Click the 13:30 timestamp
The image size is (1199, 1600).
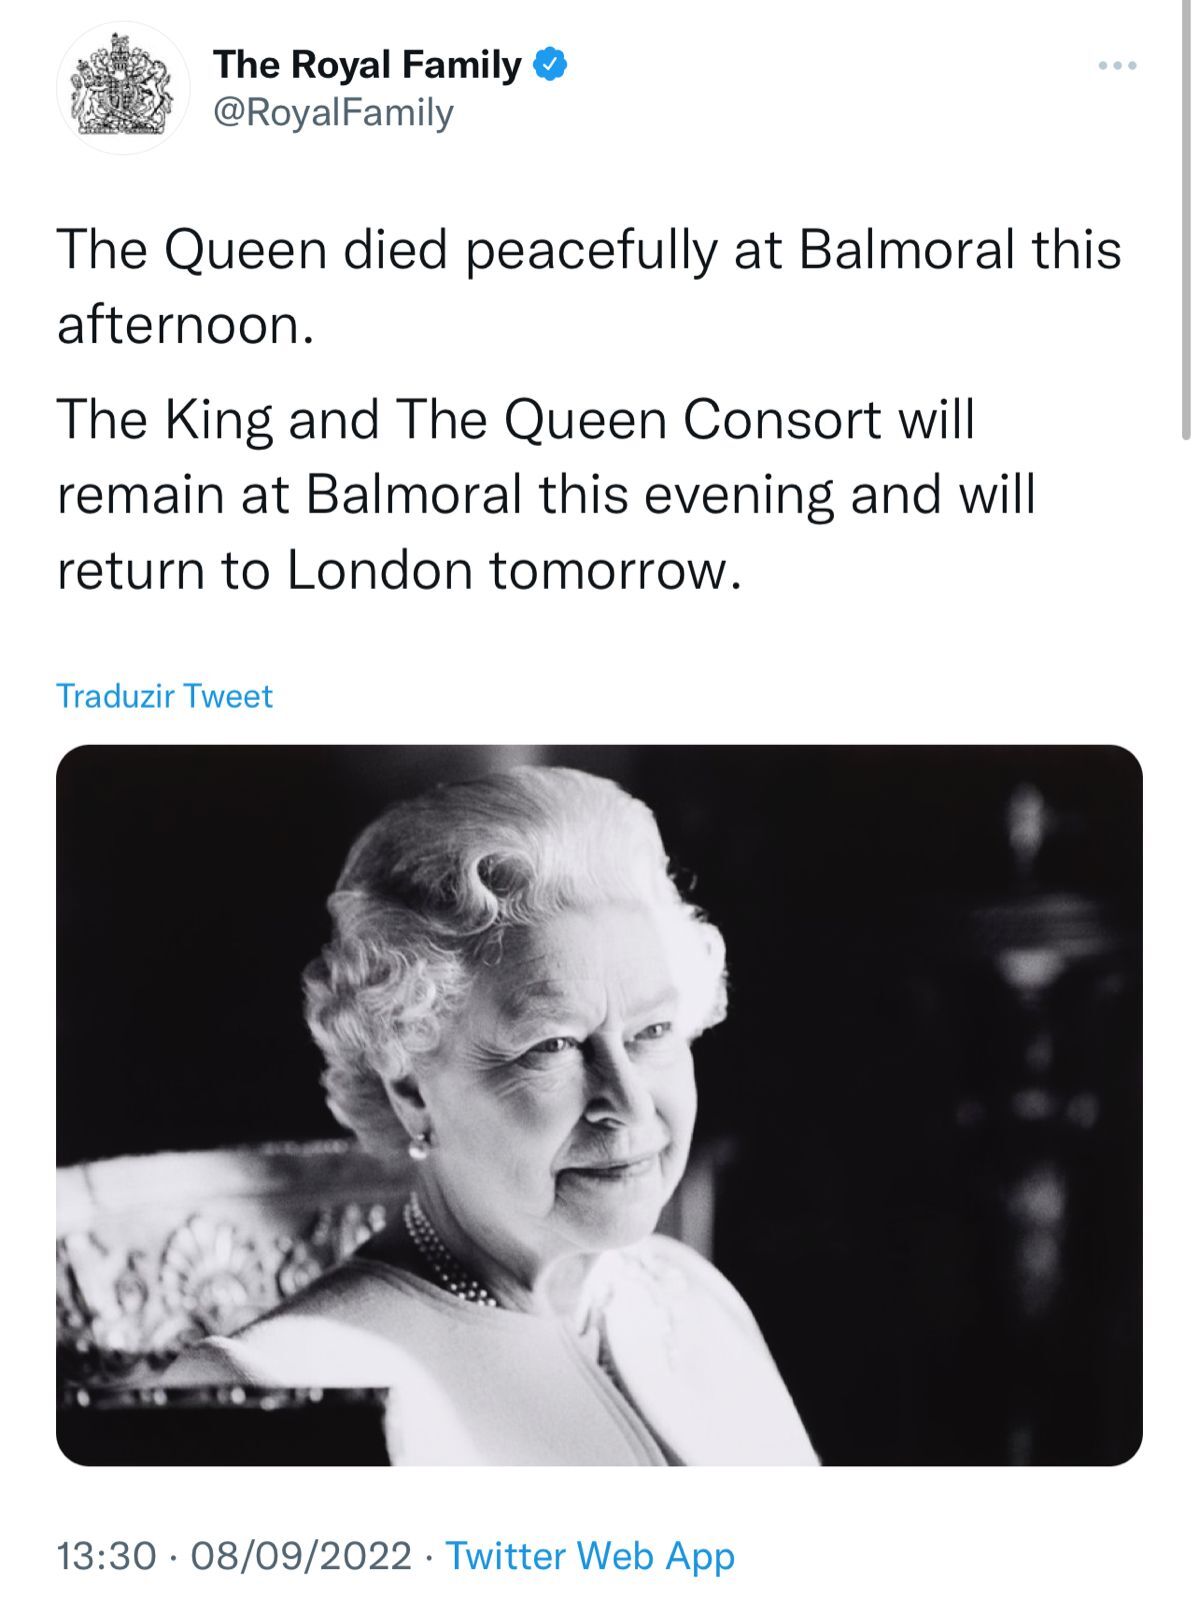[106, 1556]
